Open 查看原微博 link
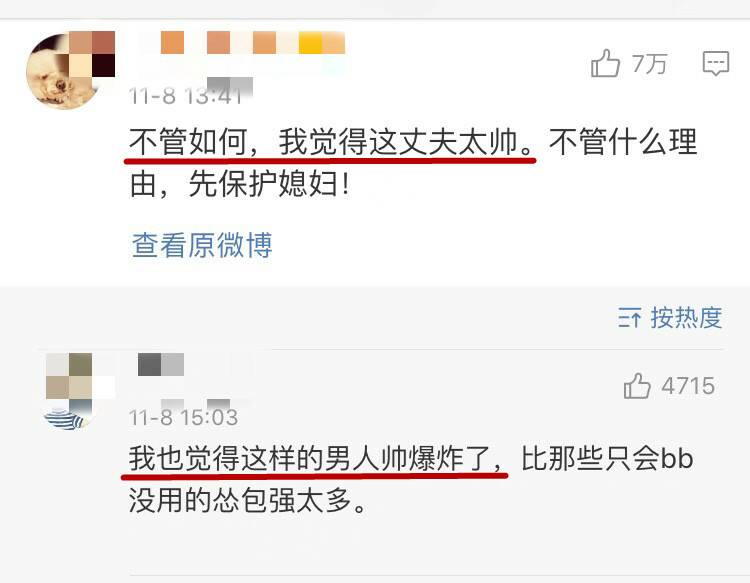 point(202,245)
